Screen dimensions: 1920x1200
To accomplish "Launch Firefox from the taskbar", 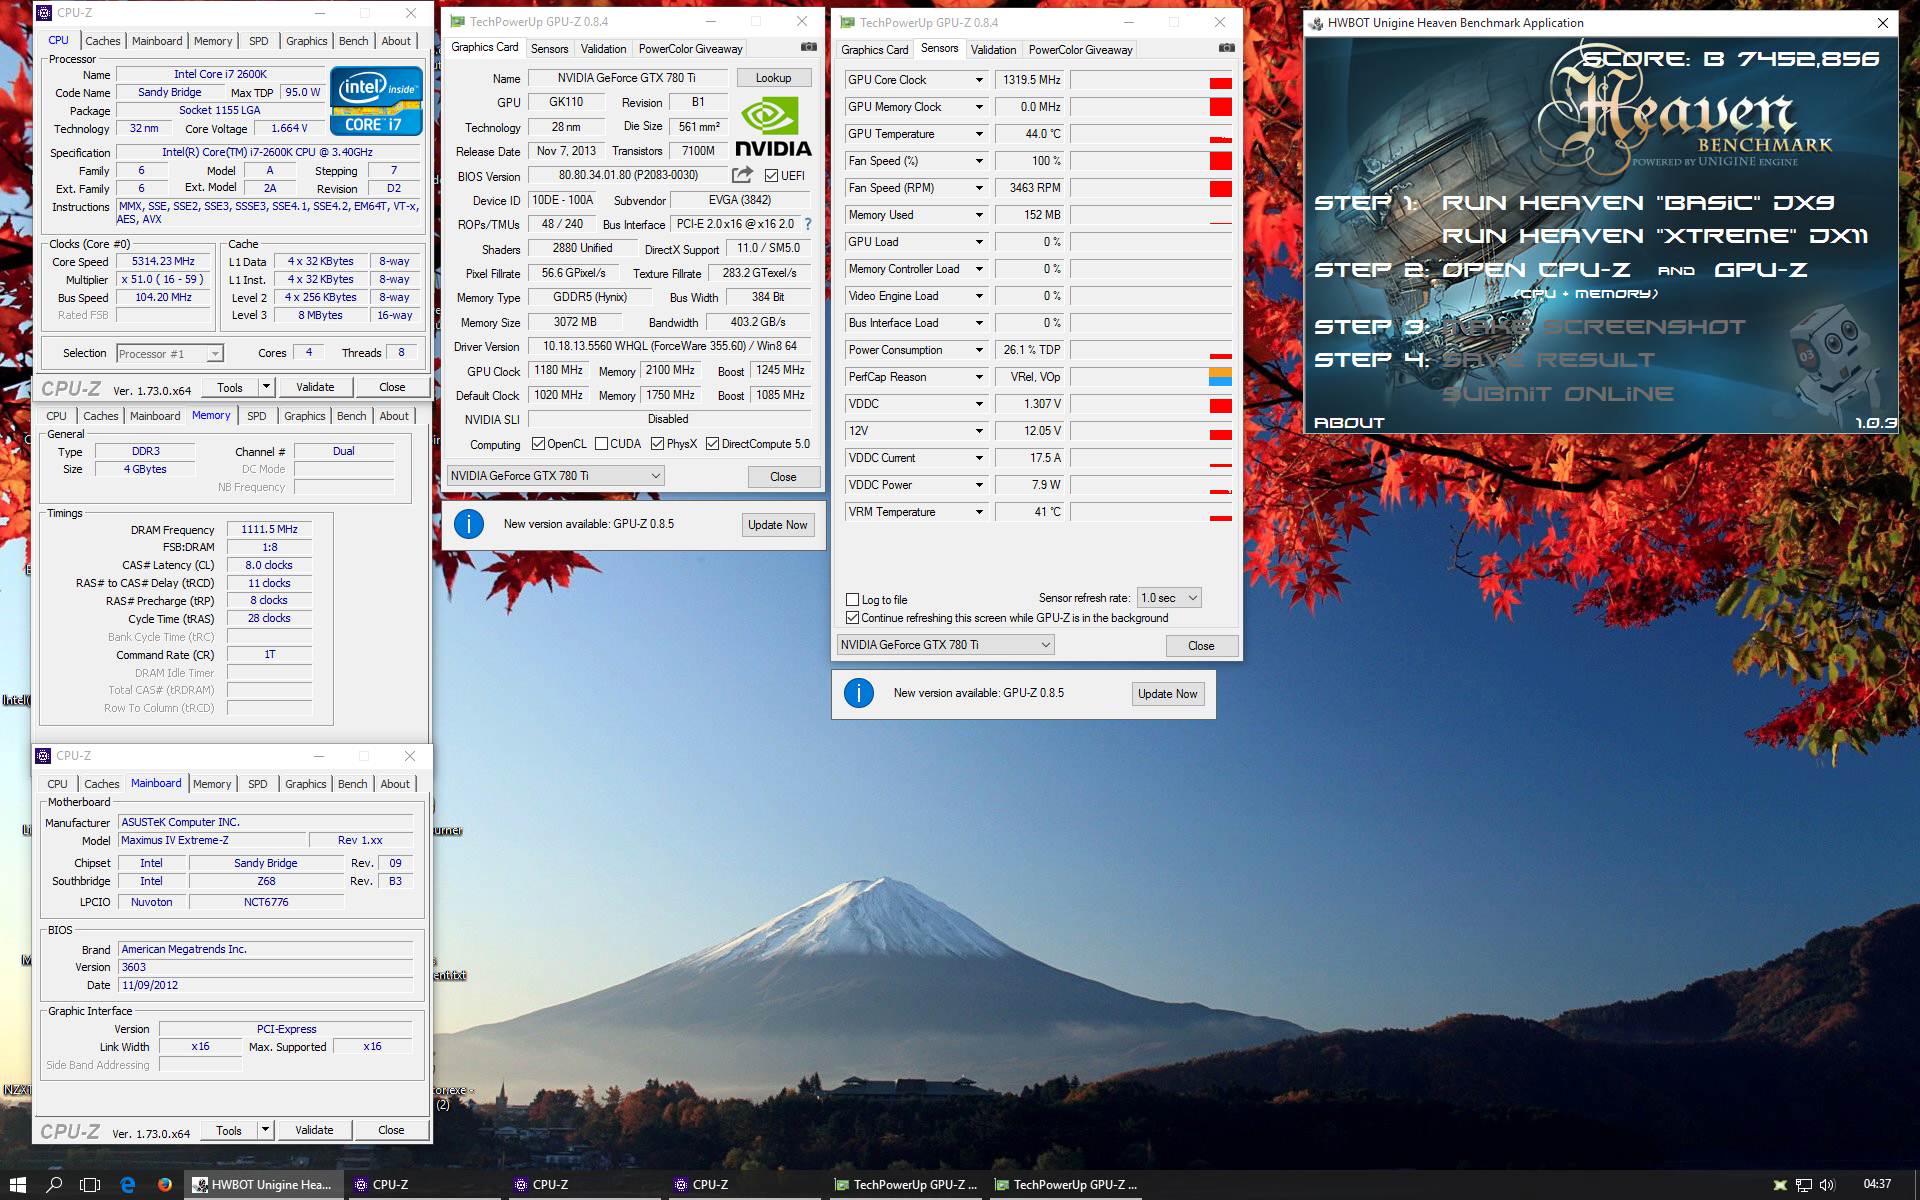I will [x=165, y=1184].
